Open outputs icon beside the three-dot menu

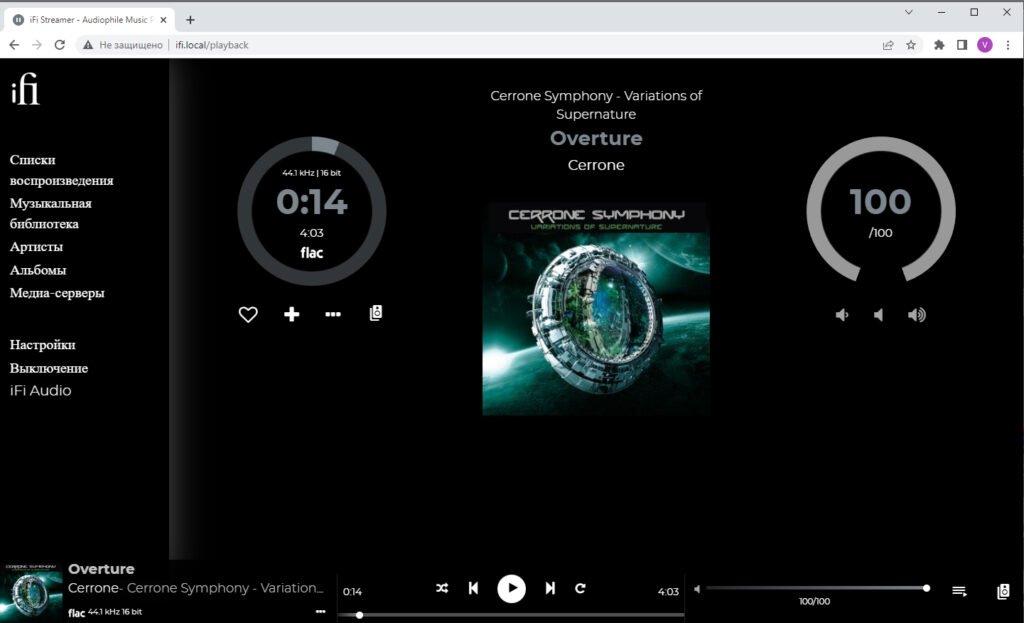pos(376,313)
